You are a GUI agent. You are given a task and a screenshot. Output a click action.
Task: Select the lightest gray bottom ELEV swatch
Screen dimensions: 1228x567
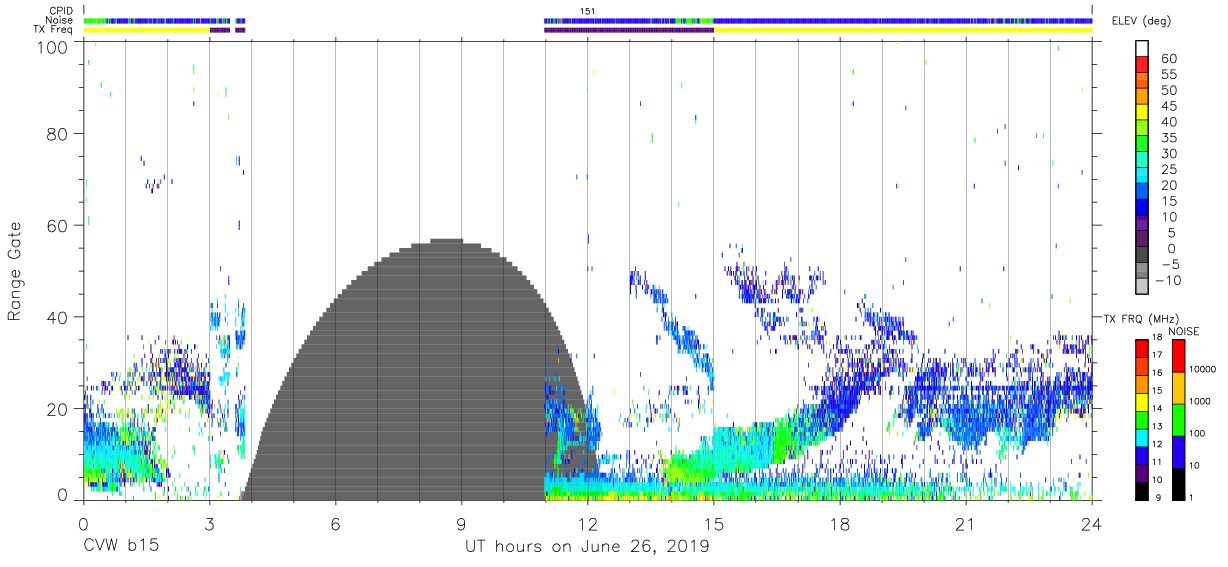pos(1142,287)
